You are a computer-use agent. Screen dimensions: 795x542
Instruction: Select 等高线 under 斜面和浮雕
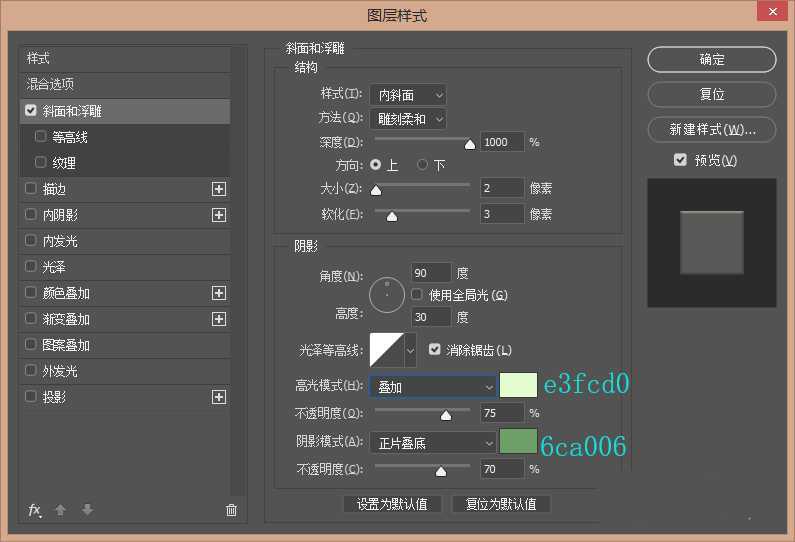[70, 137]
